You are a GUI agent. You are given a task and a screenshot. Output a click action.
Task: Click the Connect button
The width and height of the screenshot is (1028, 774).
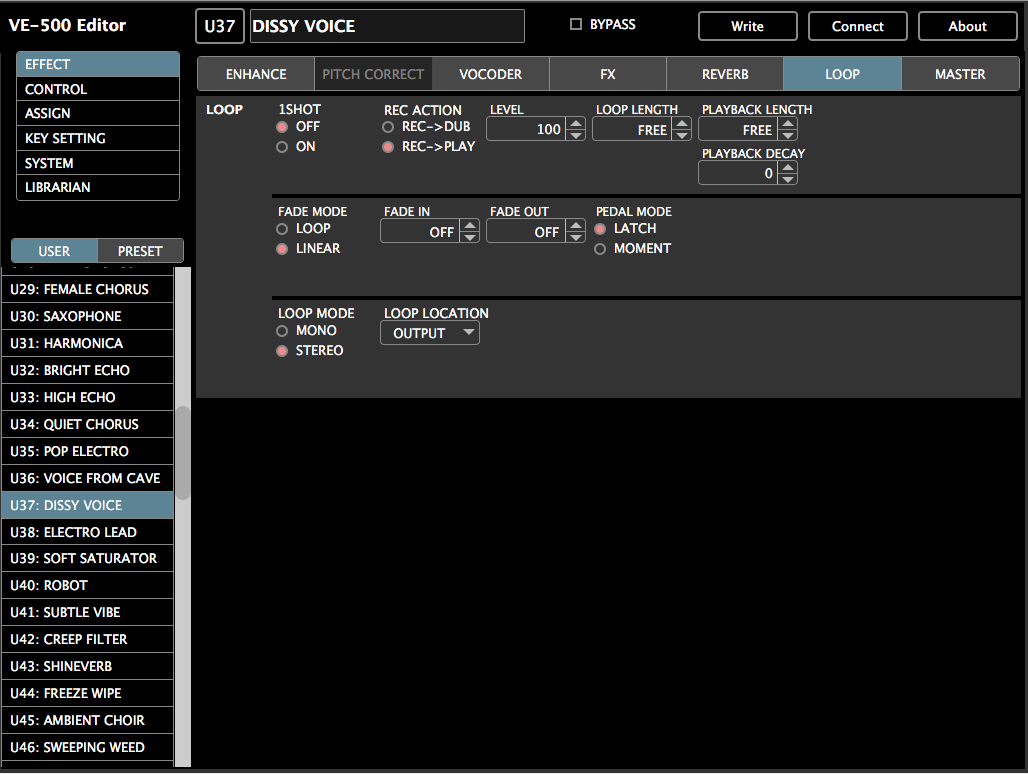point(858,26)
